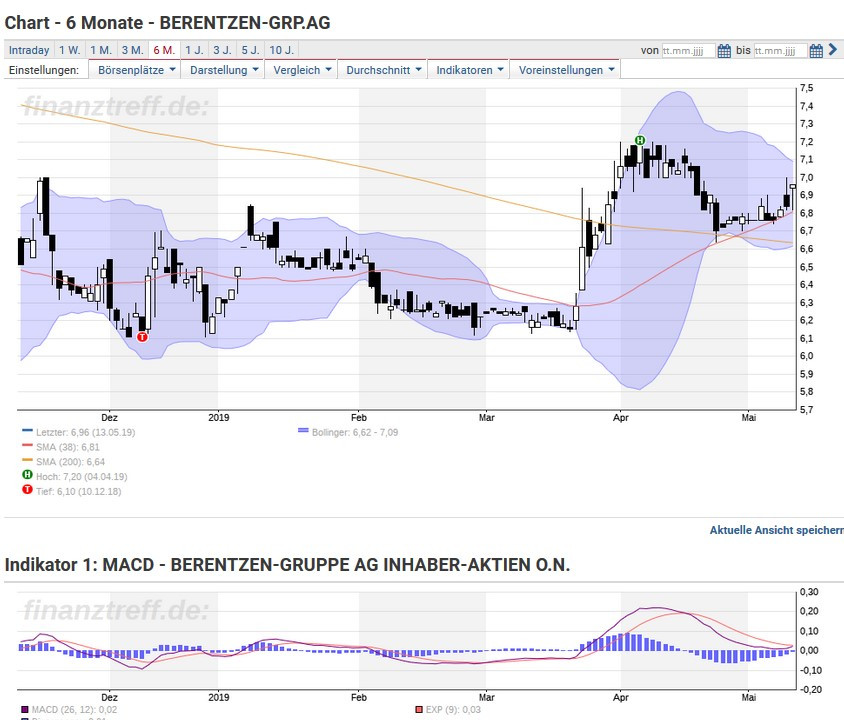Click the red SMA (38) legend color marker
The width and height of the screenshot is (844, 720).
point(27,445)
